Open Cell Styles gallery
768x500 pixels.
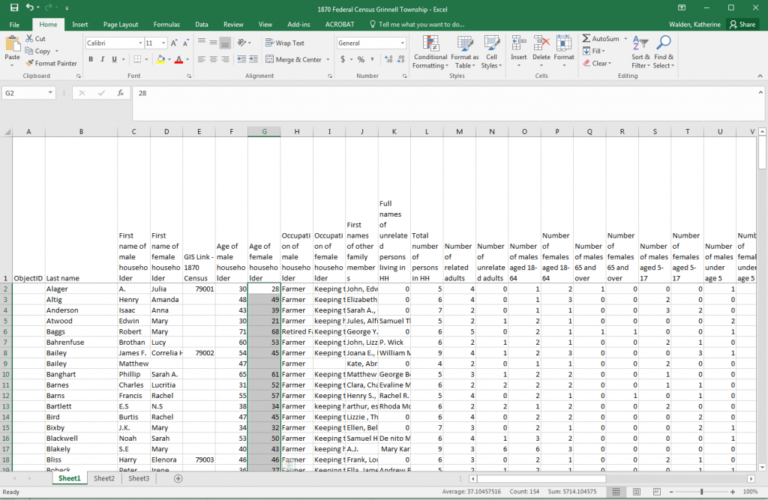pyautogui.click(x=491, y=52)
